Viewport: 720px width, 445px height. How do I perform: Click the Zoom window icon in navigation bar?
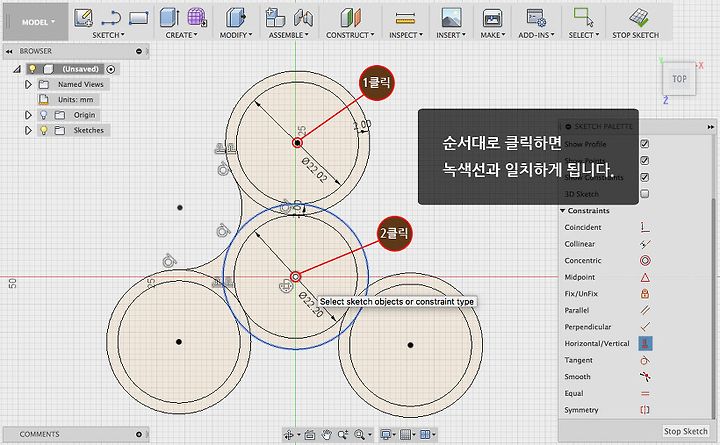click(x=343, y=434)
